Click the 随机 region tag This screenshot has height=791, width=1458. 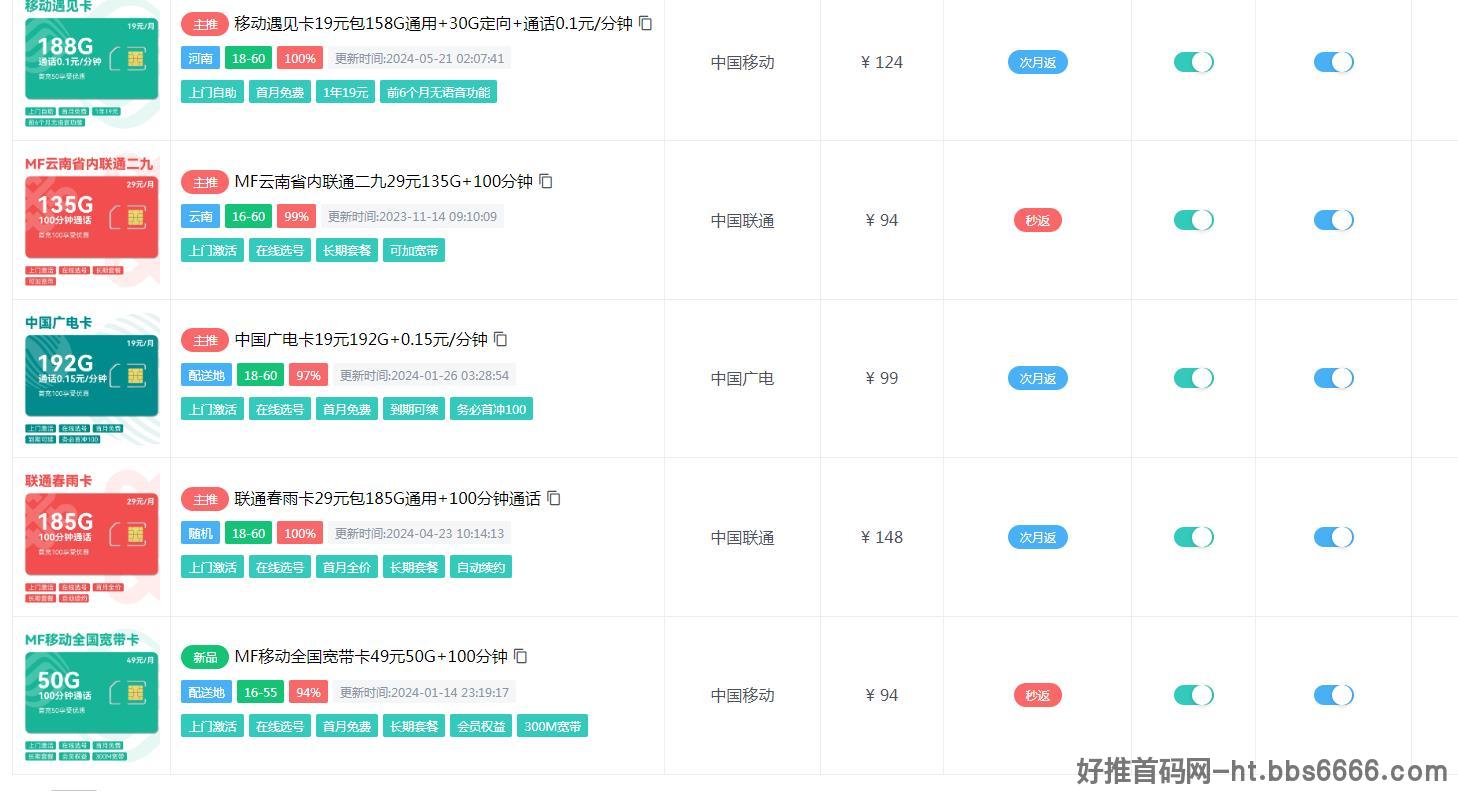click(x=200, y=533)
